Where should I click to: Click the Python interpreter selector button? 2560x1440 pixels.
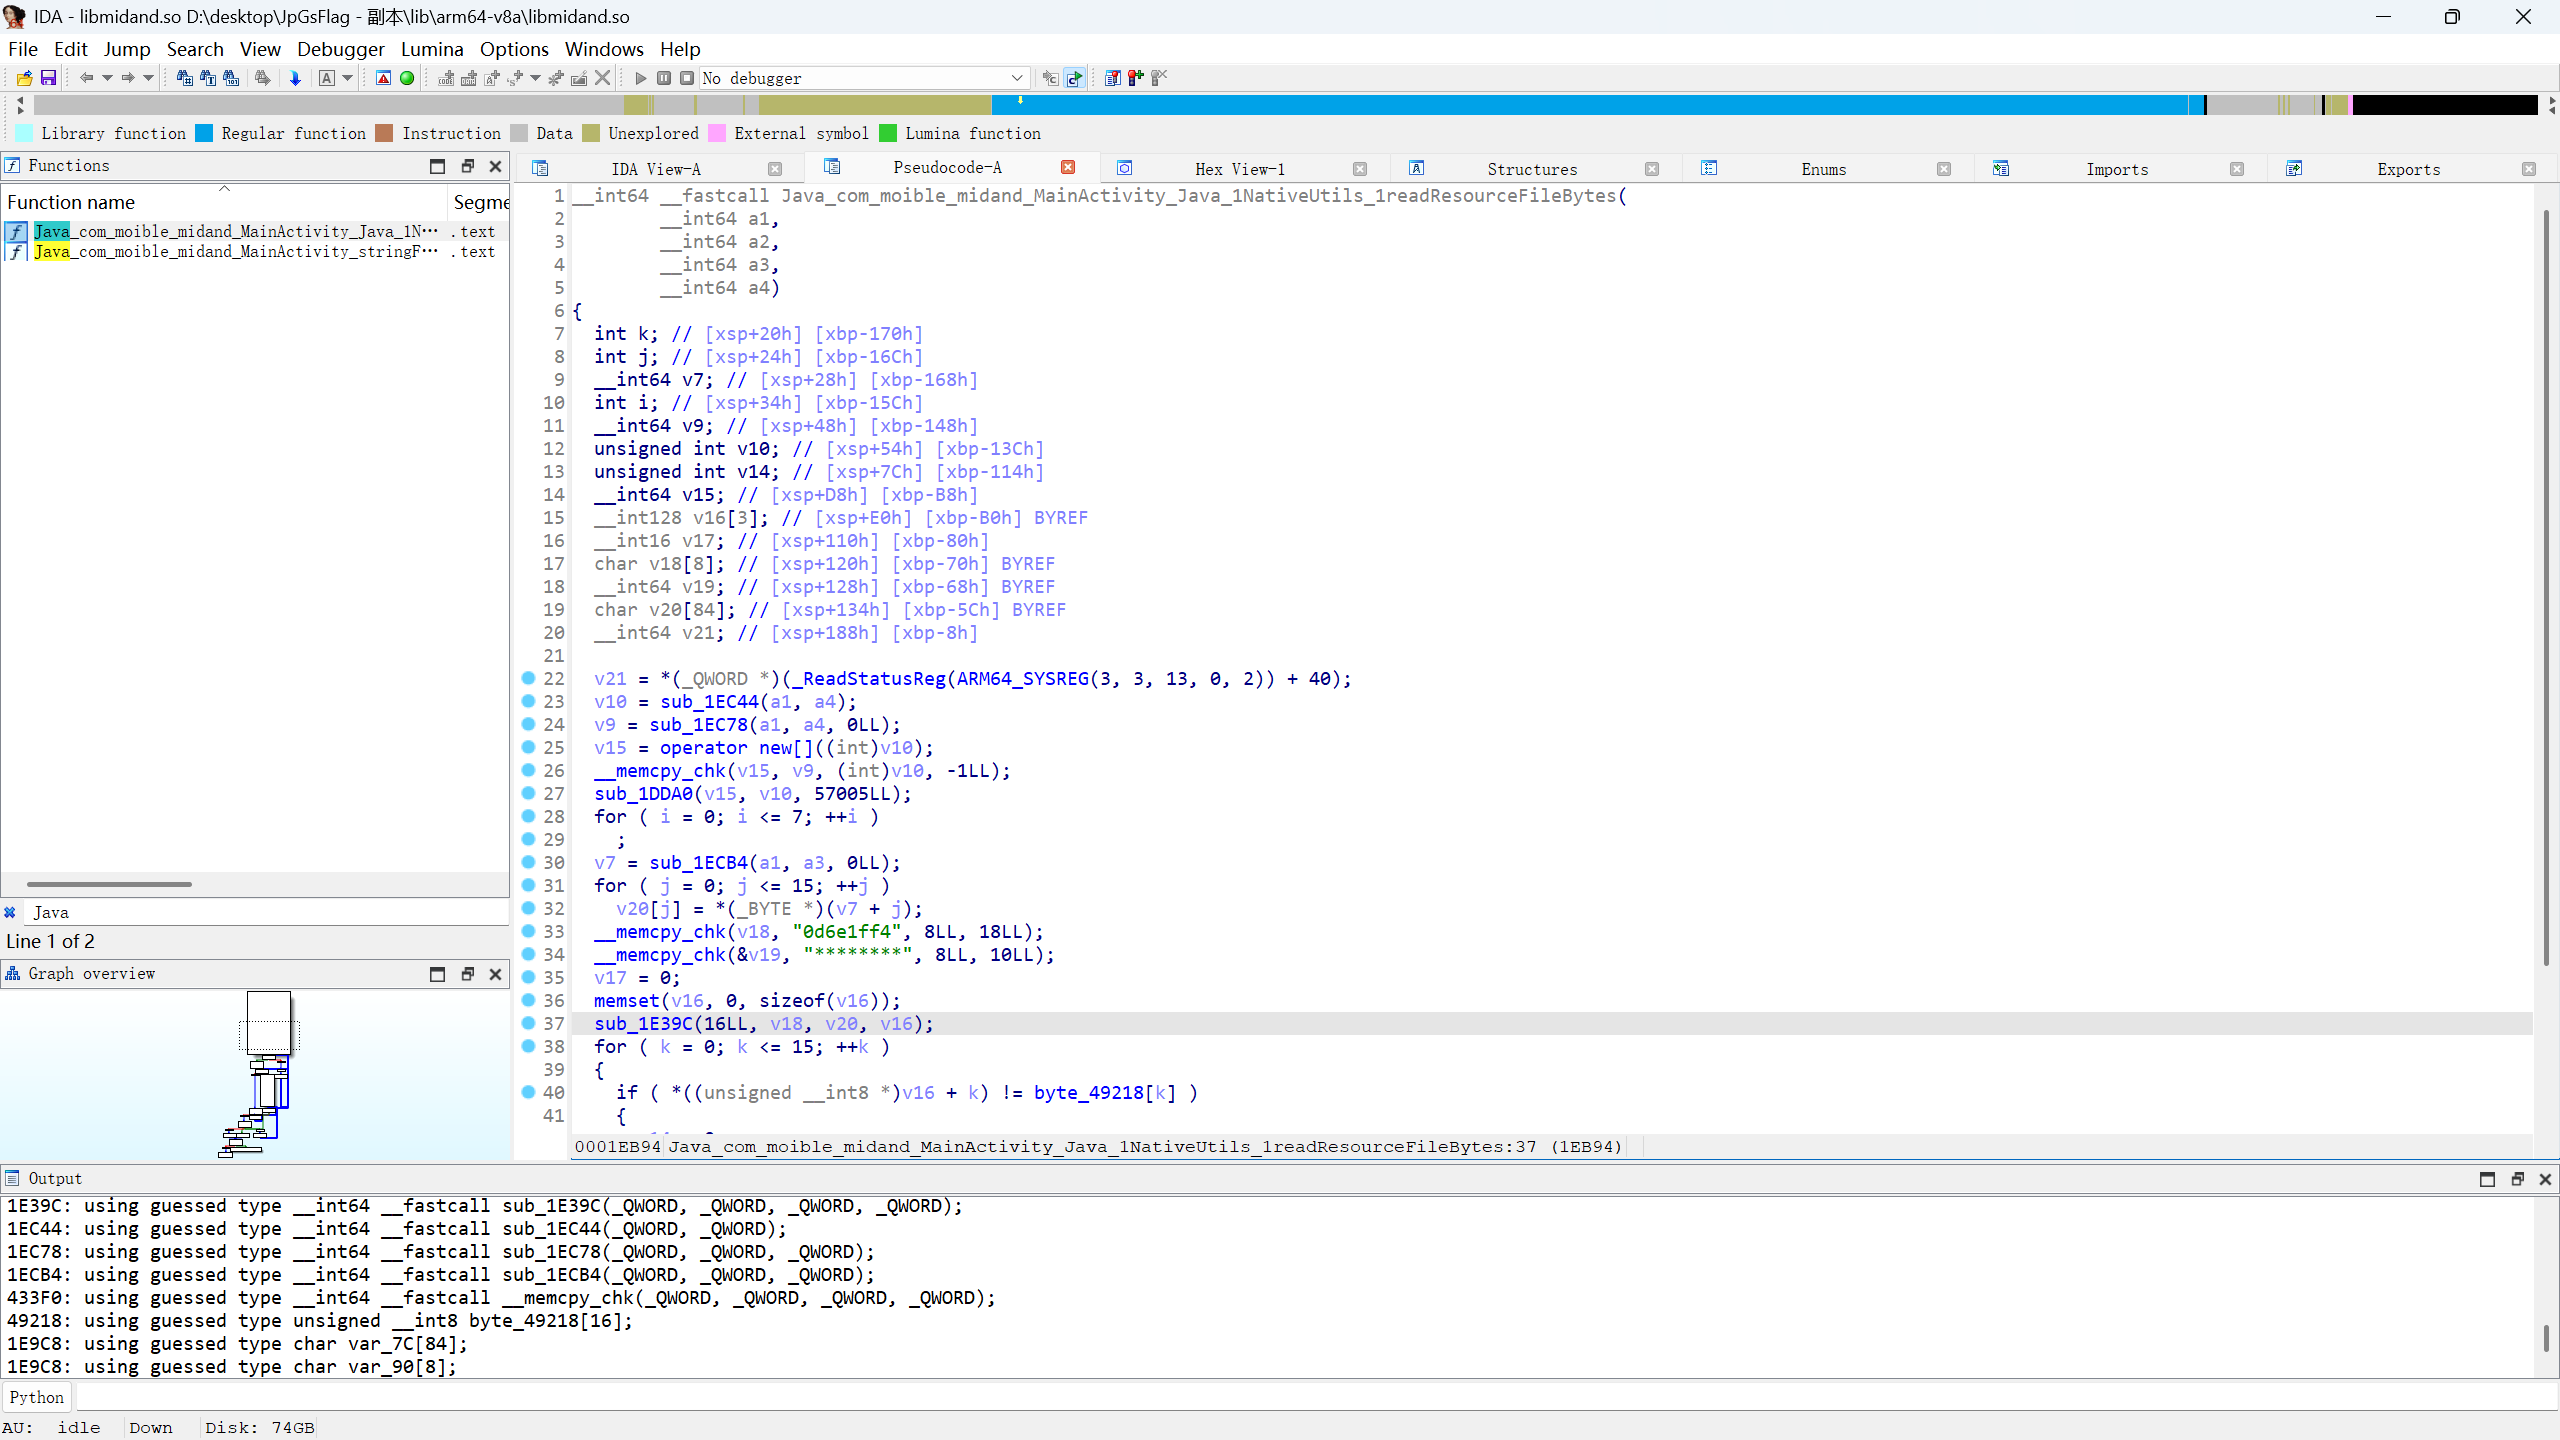click(37, 1397)
